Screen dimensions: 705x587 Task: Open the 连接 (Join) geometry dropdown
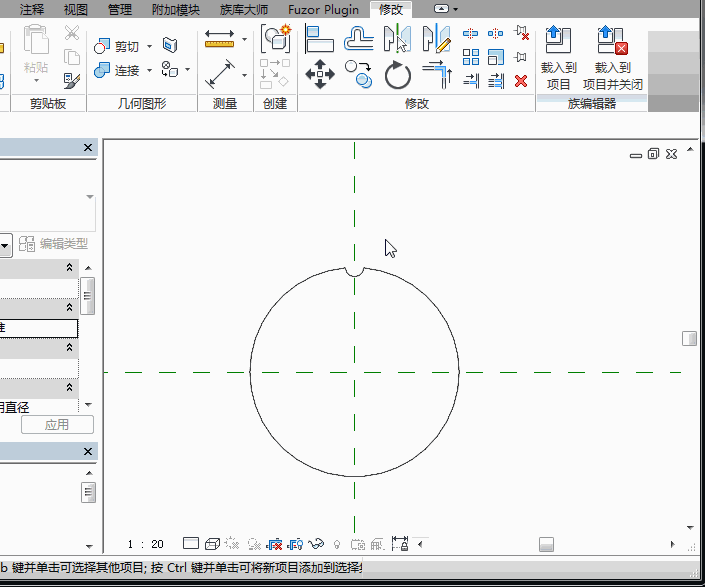point(149,70)
